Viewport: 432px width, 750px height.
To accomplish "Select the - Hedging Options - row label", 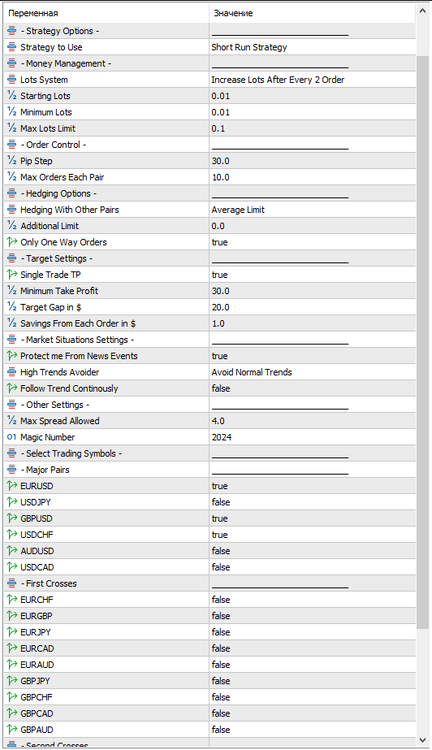I will point(59,194).
